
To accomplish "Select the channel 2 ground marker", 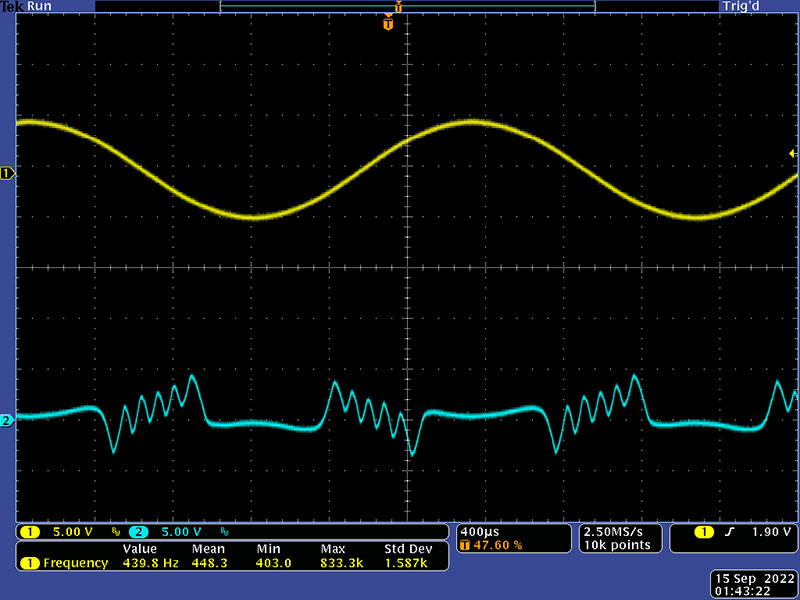I will 7,421.
